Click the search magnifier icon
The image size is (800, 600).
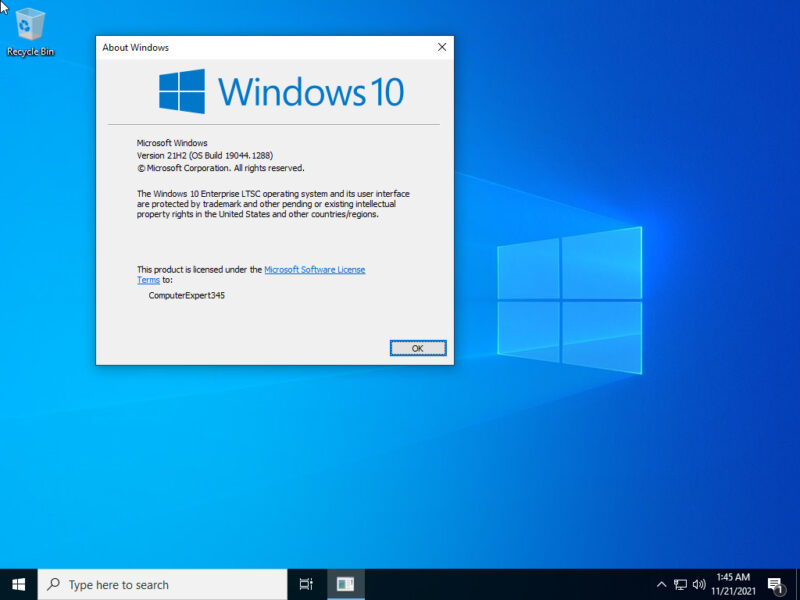[x=51, y=584]
